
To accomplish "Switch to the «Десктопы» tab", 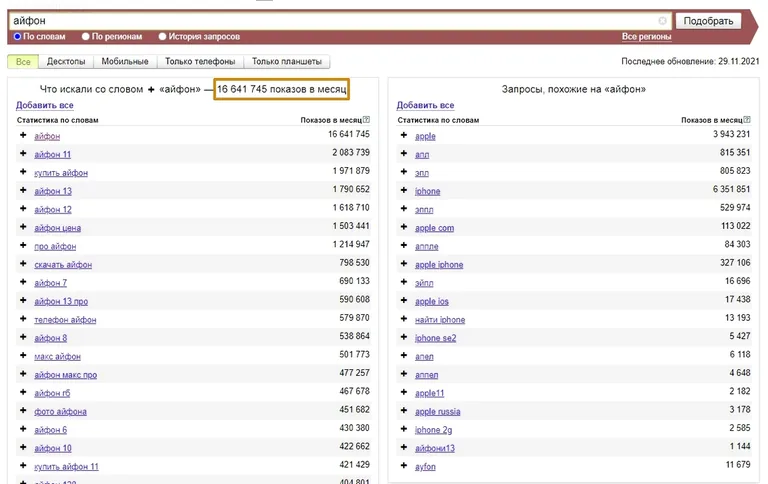I will tap(66, 62).
